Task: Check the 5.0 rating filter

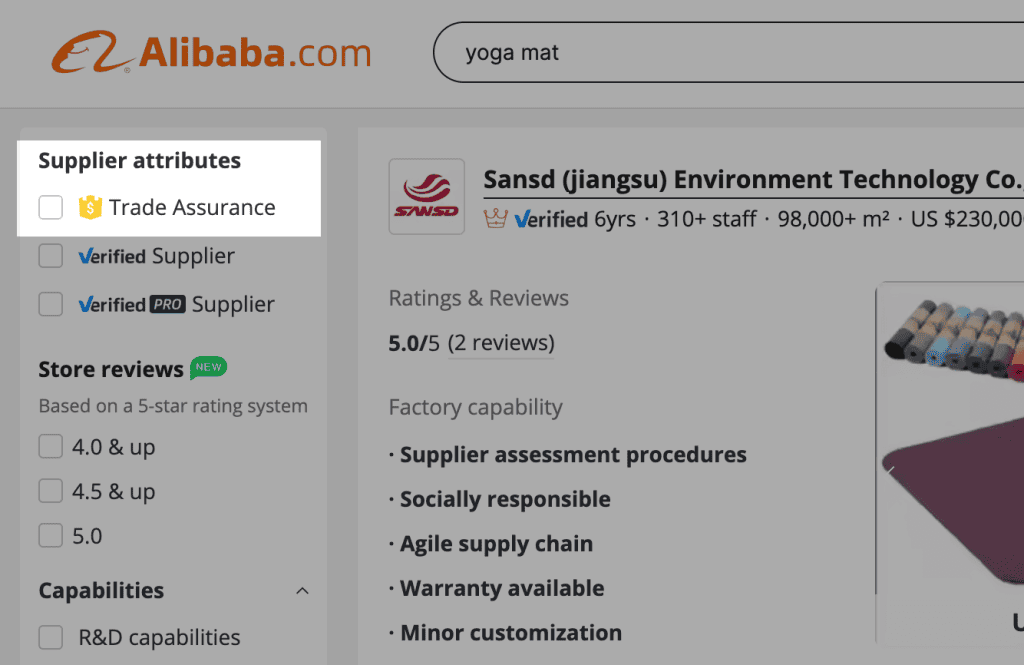Action: pos(50,536)
